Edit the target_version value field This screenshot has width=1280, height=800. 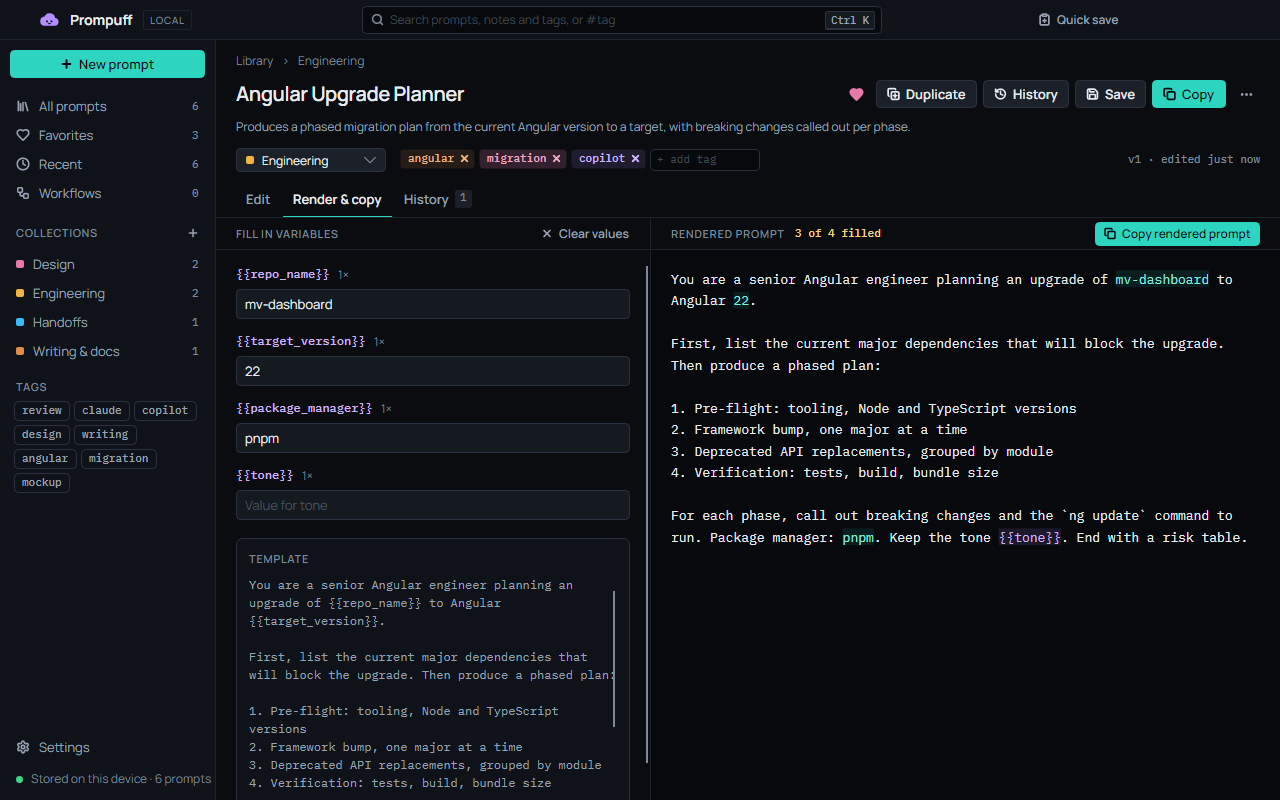[433, 371]
